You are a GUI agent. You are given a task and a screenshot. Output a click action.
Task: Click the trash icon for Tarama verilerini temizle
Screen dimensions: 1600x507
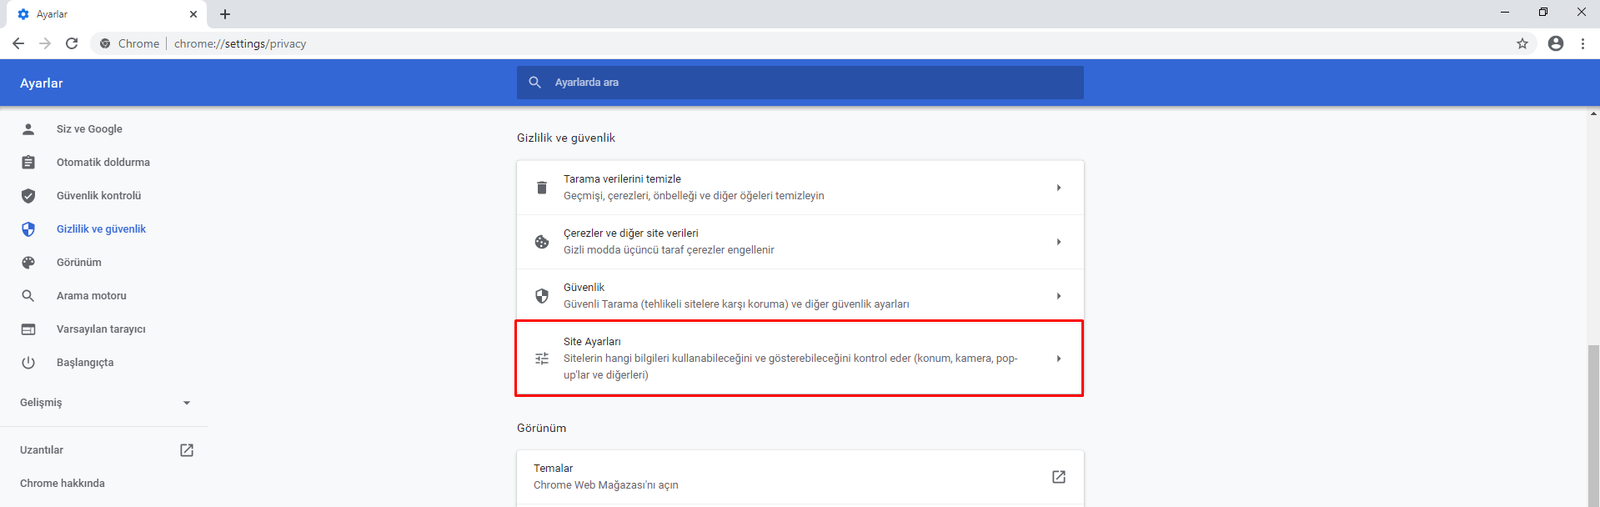click(x=542, y=188)
